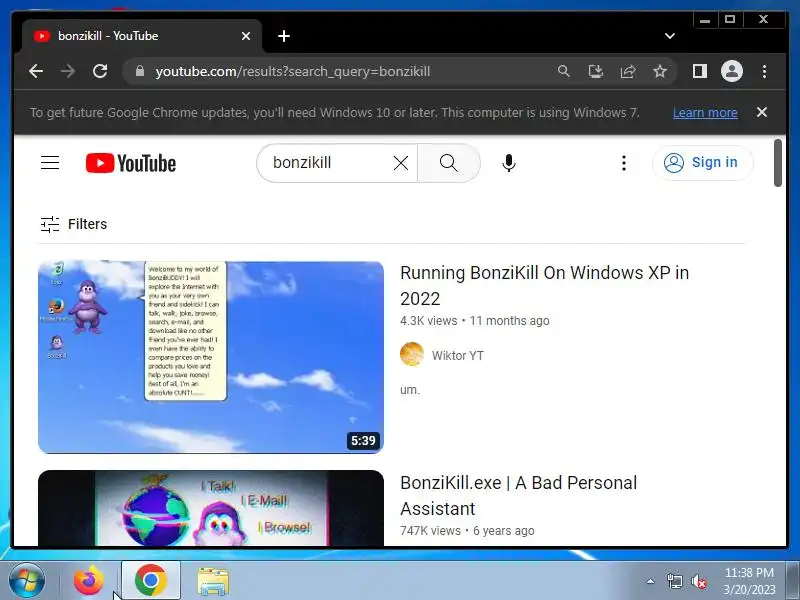Open the network tray icon

[674, 581]
